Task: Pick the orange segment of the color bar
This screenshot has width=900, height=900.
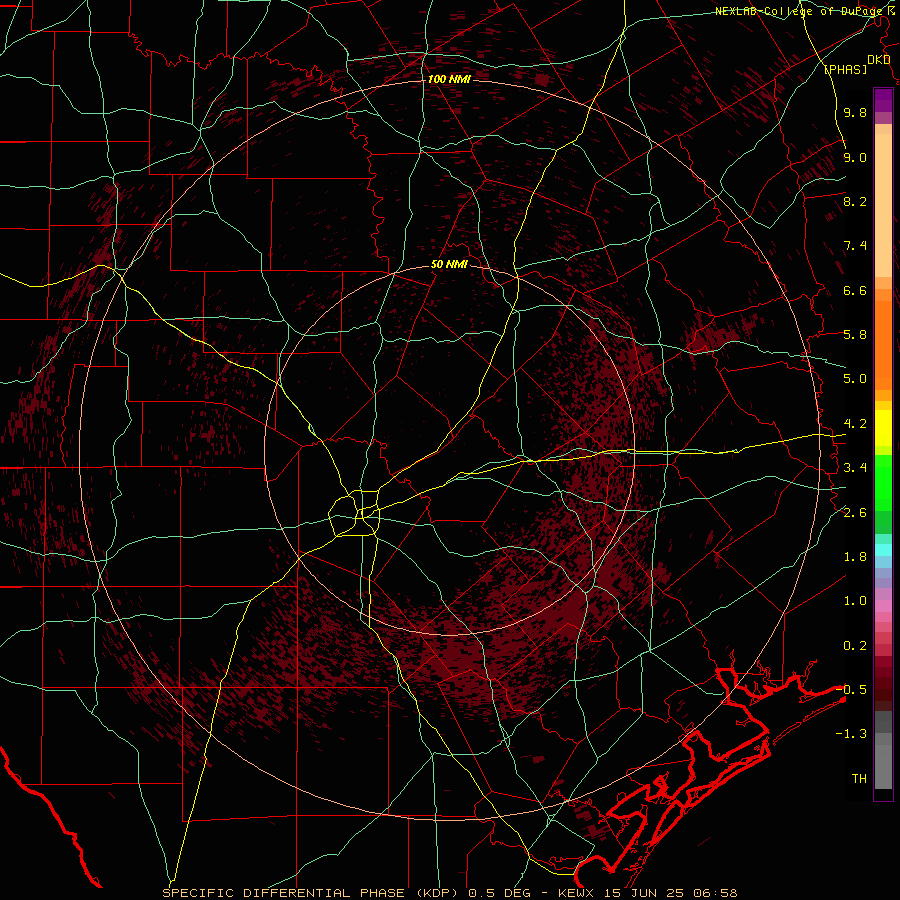Action: tap(883, 344)
